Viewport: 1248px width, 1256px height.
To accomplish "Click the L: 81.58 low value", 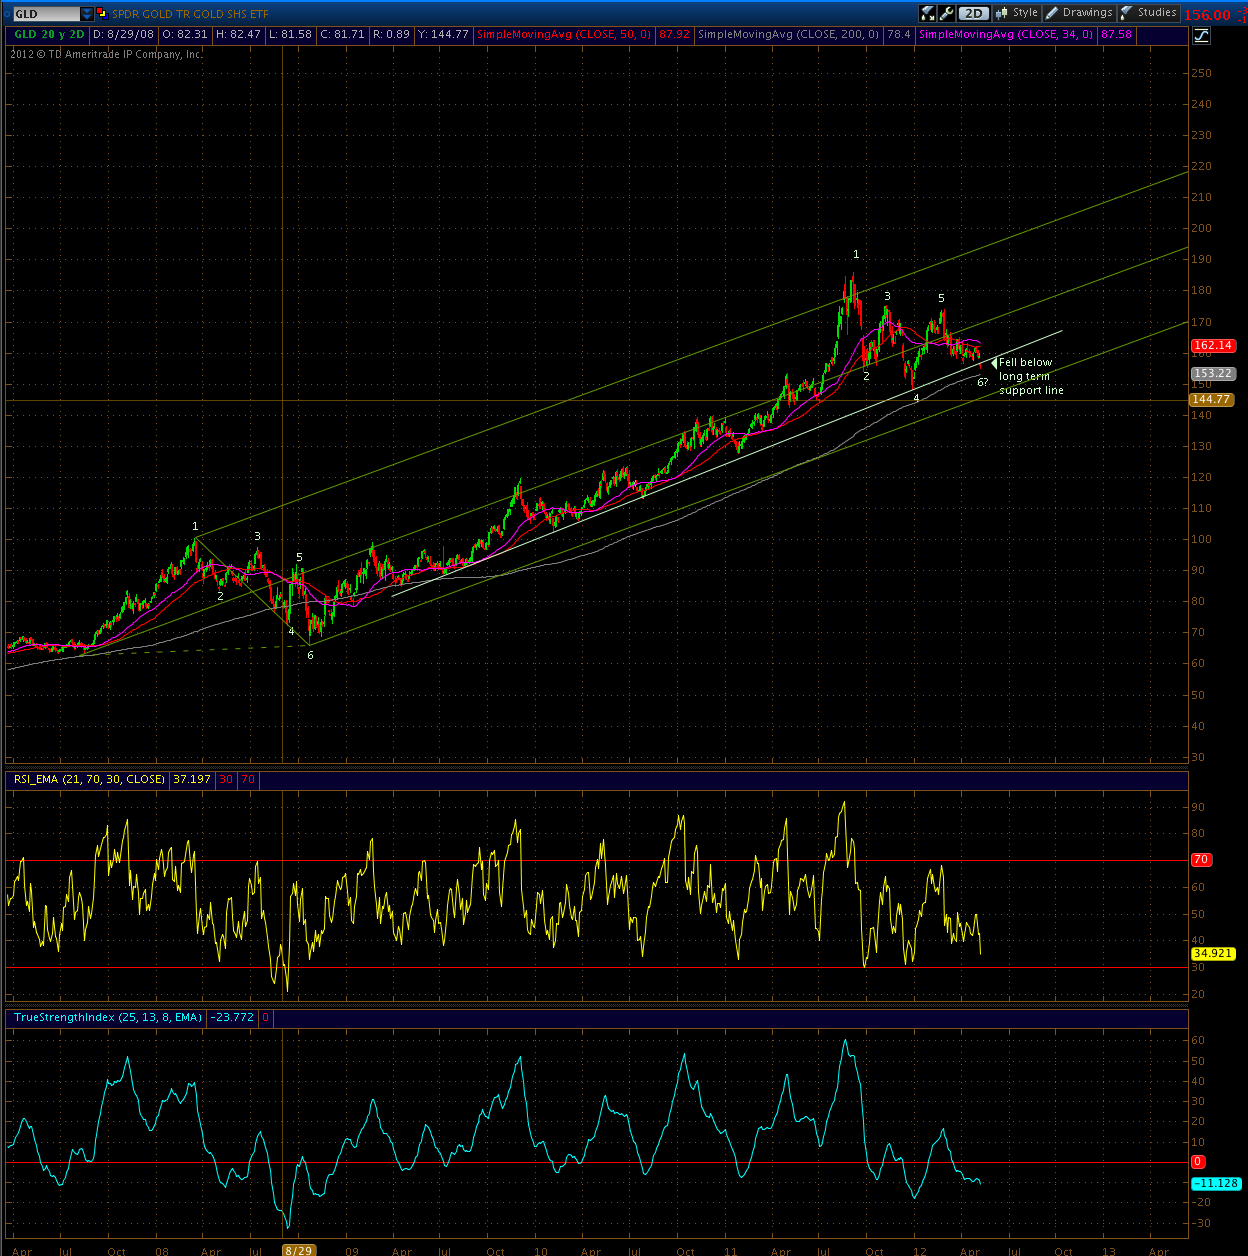I will (290, 34).
